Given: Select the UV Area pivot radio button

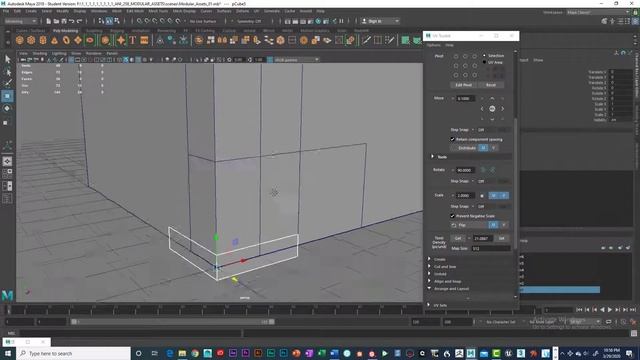Looking at the screenshot, I should tap(484, 62).
